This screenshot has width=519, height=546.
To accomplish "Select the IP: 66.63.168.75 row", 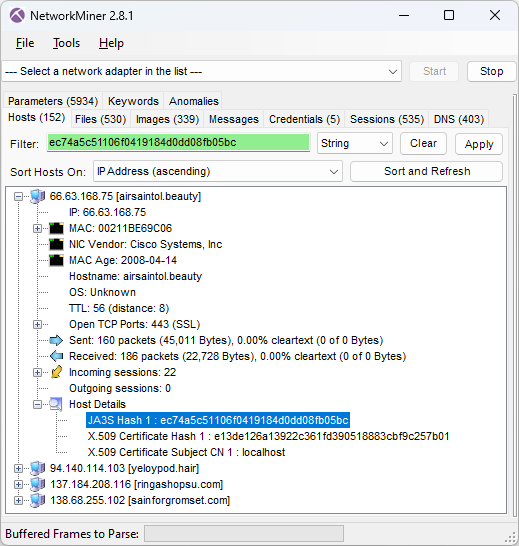I will [107, 212].
